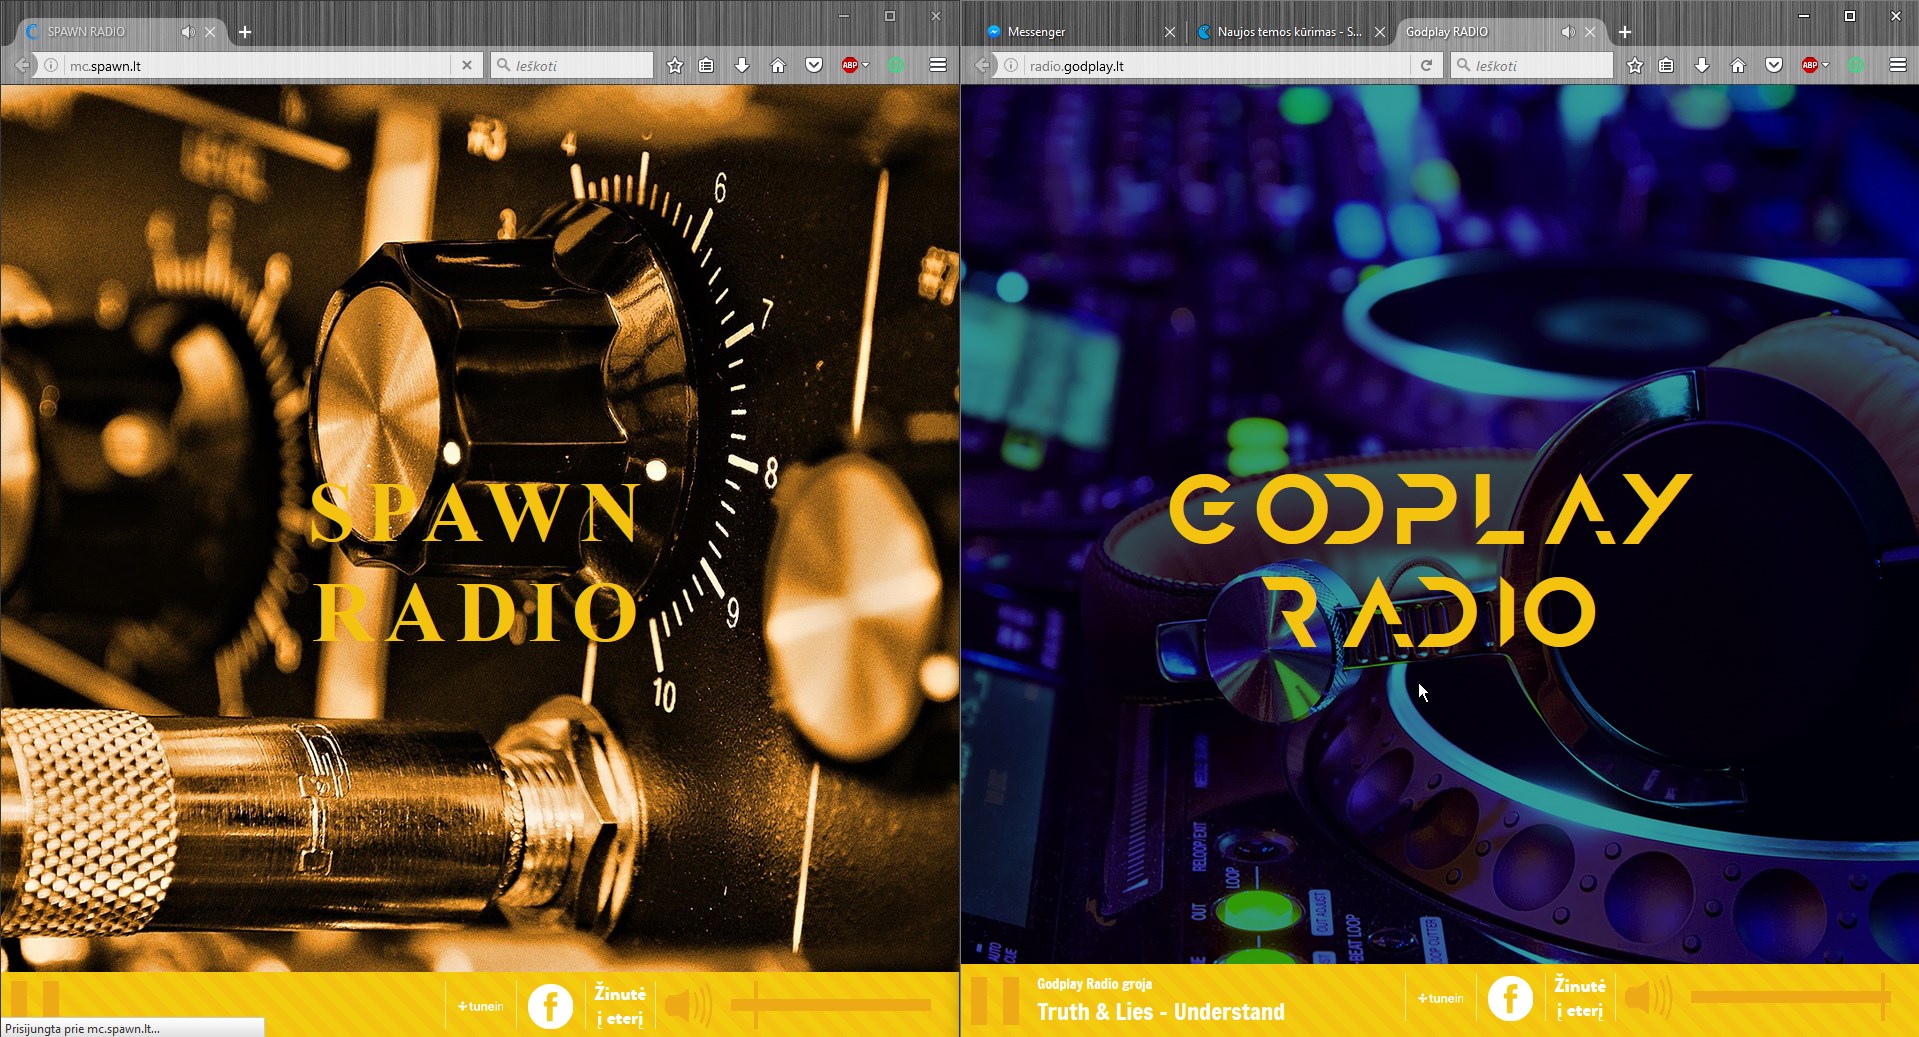
Task: Focus the "Ieškoti" search box in the right window
Action: click(1532, 66)
